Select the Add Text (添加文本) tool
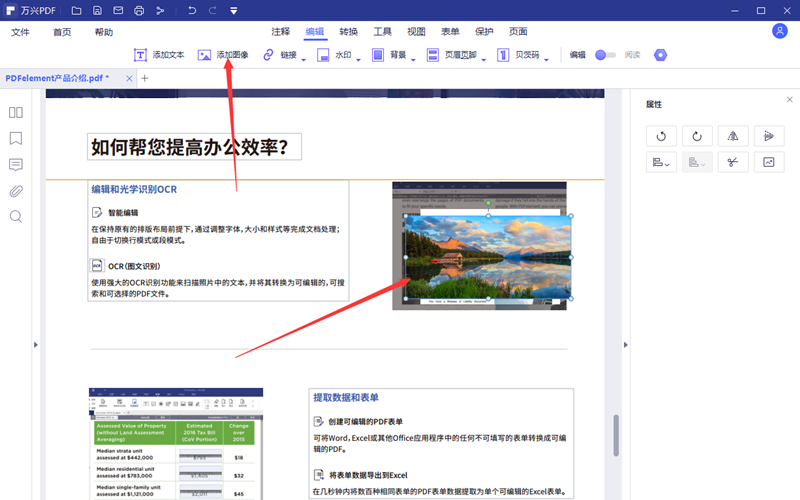The height and width of the screenshot is (500, 800). [159, 55]
